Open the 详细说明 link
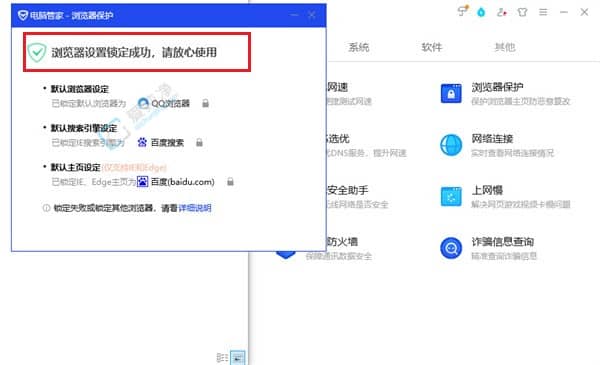 click(x=195, y=208)
